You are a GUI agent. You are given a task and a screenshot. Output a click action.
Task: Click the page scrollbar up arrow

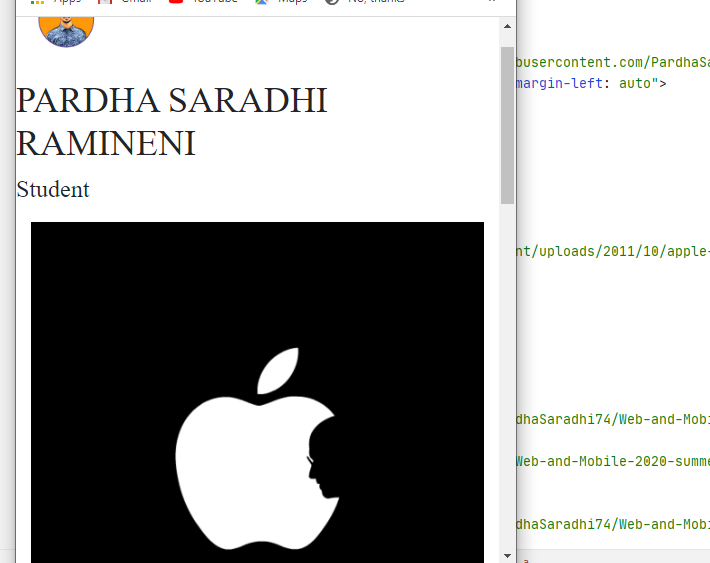507,26
